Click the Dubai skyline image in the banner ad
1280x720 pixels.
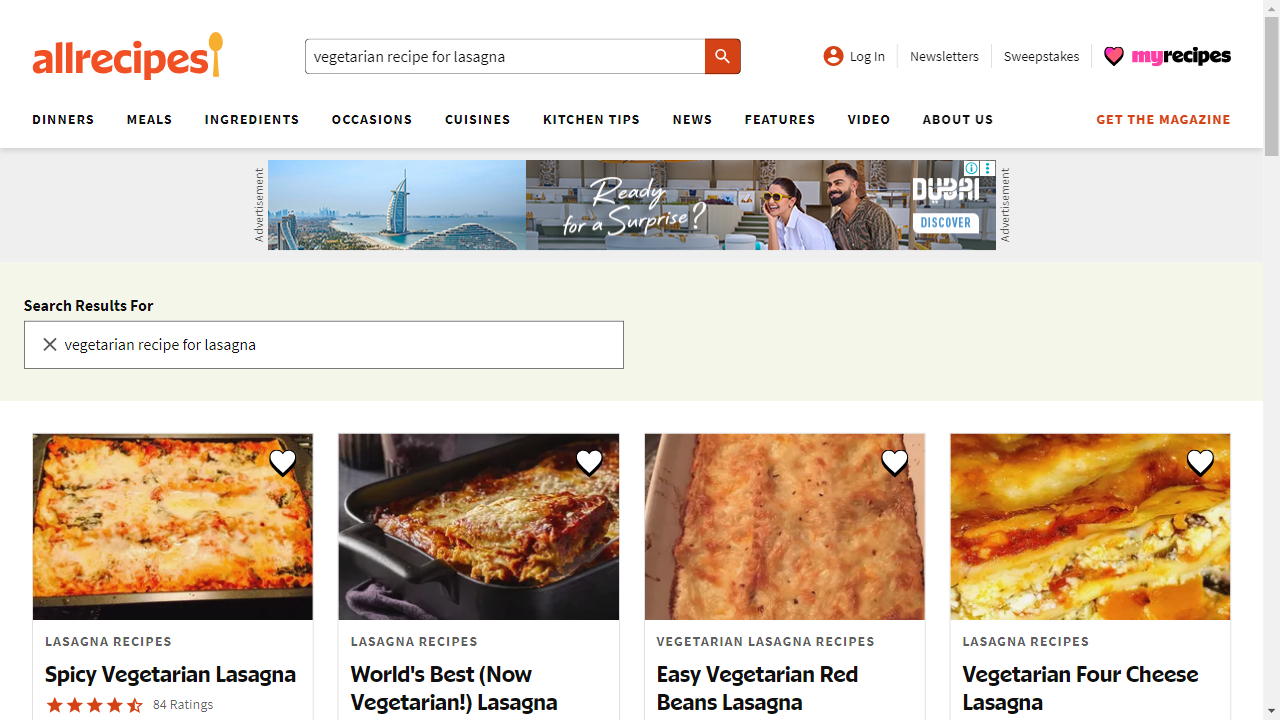397,205
